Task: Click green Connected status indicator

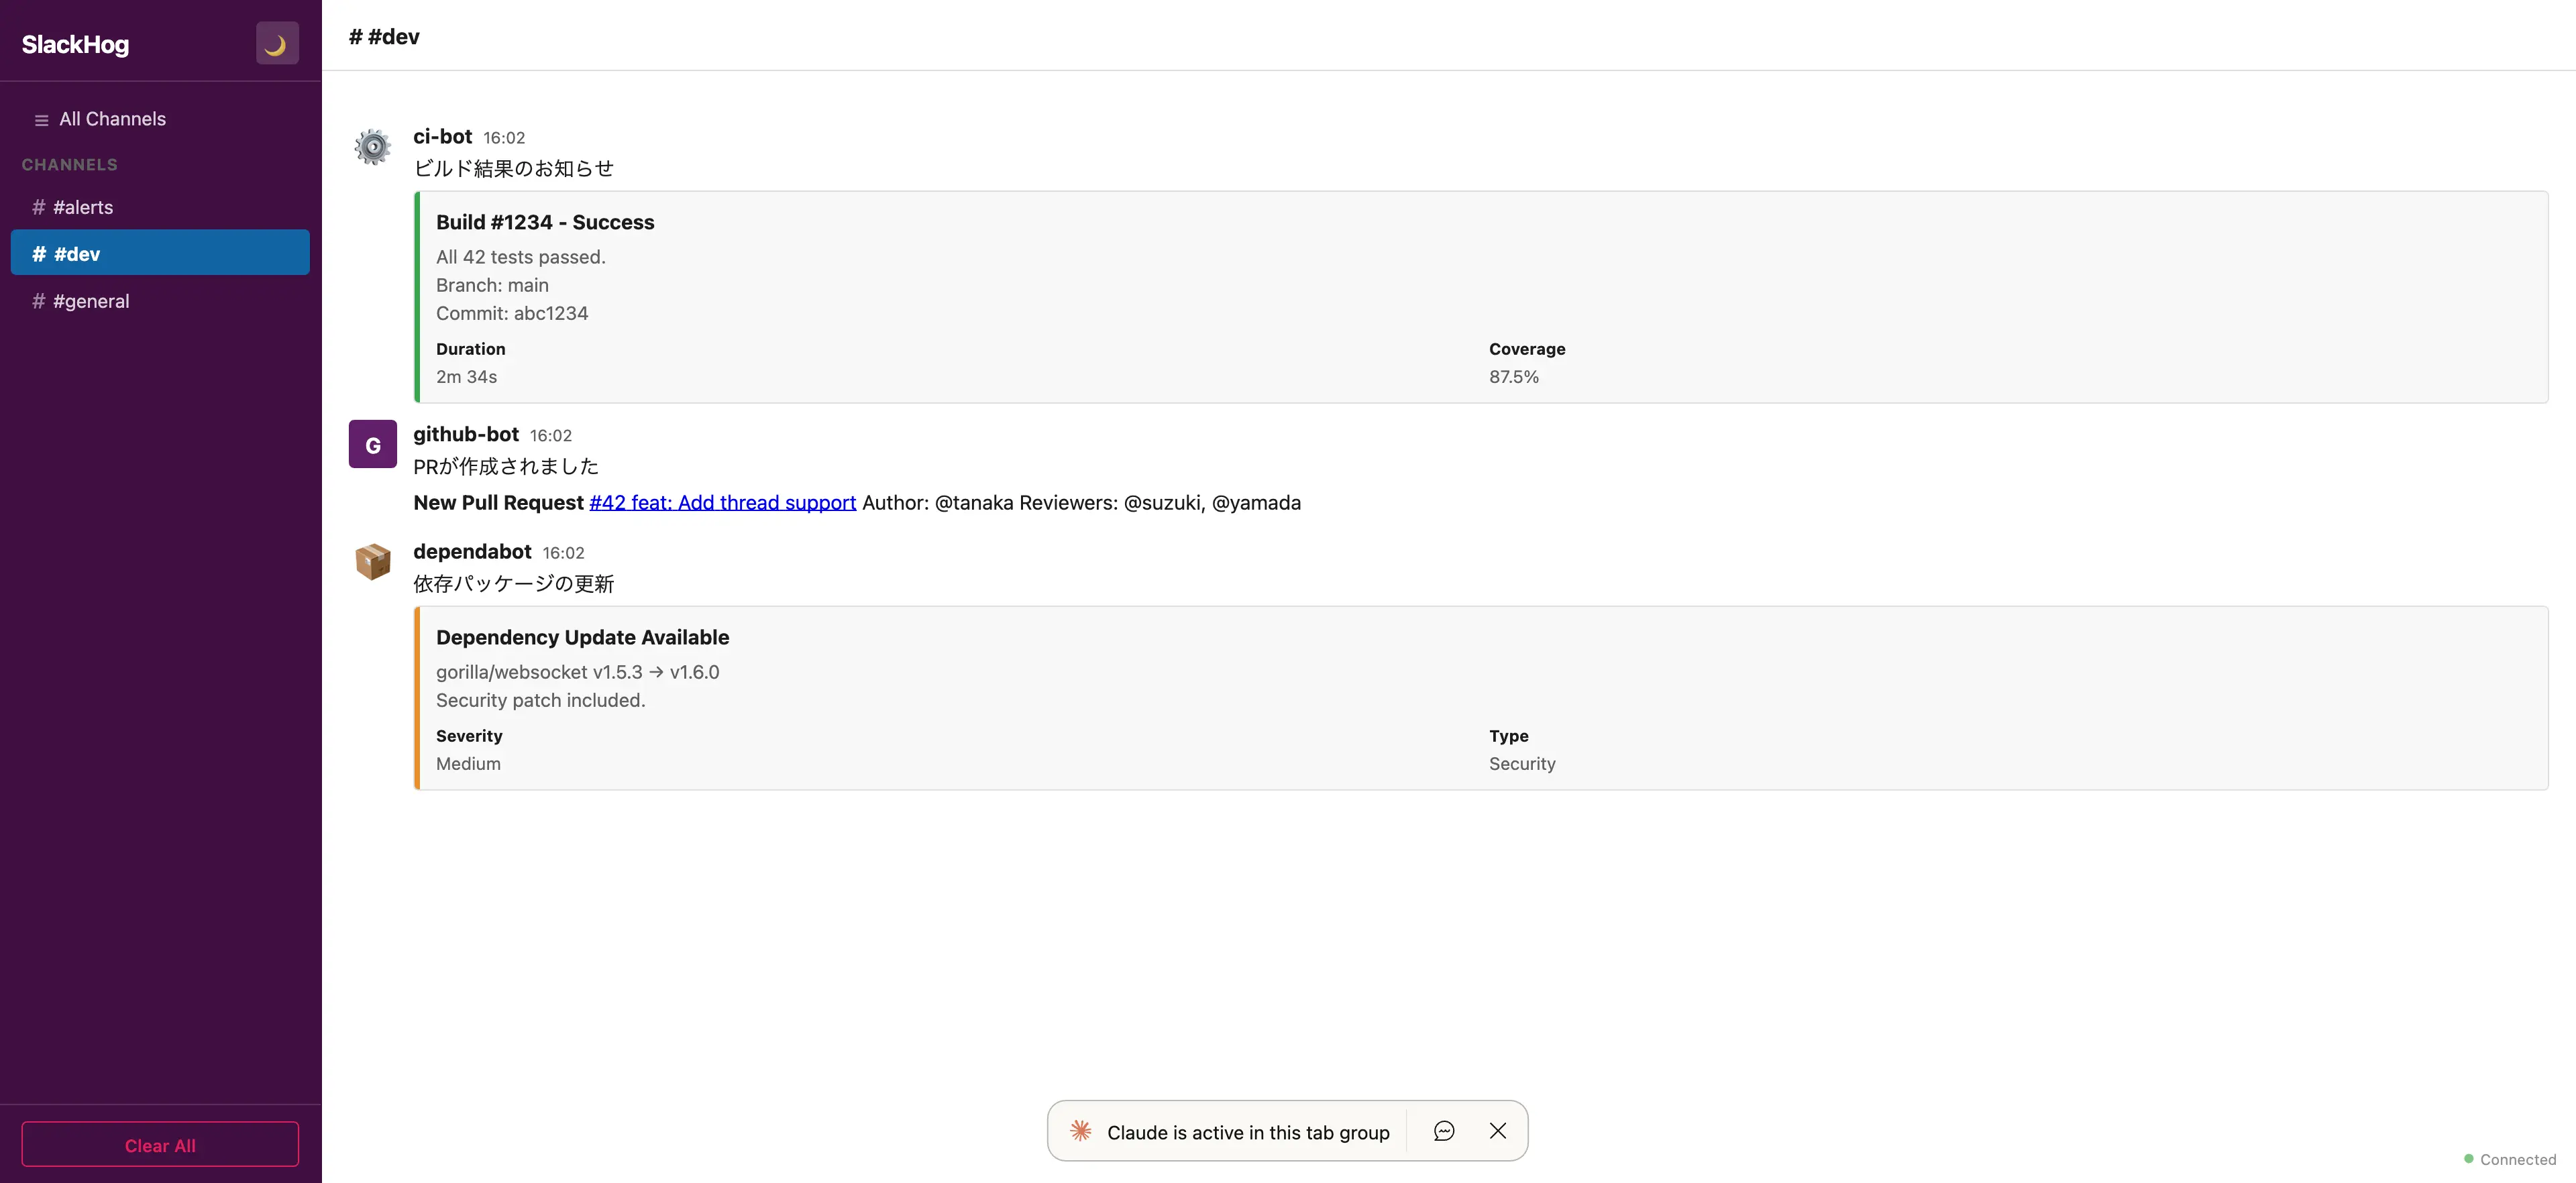Action: click(x=2468, y=1159)
